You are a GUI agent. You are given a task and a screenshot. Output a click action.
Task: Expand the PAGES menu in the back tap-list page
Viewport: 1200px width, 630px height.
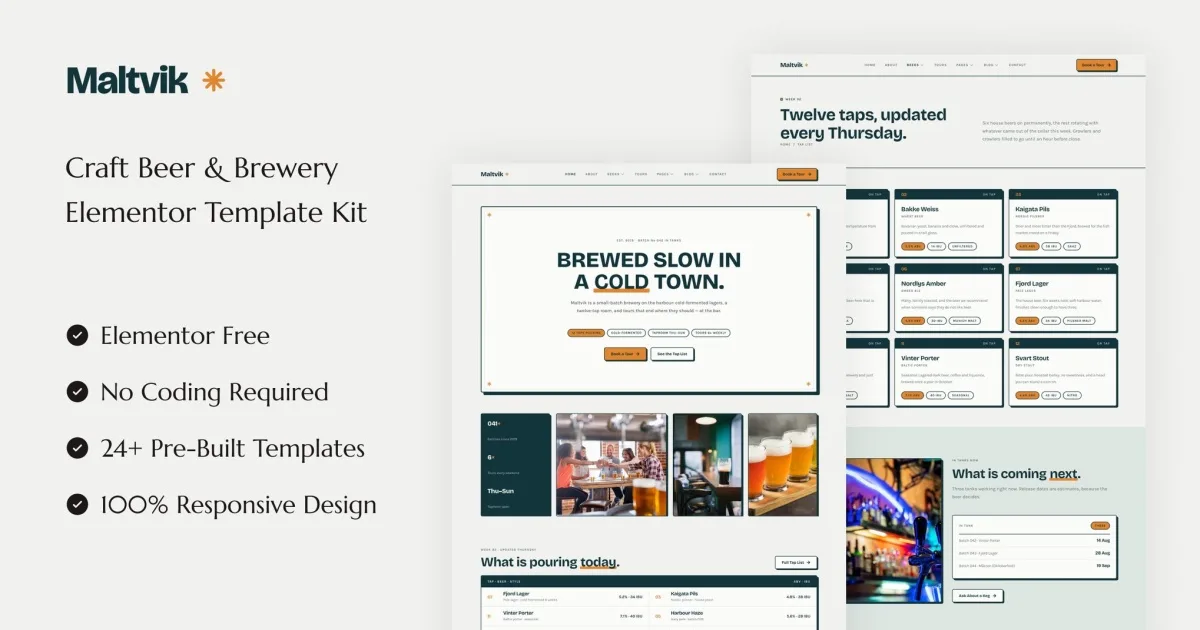[964, 65]
